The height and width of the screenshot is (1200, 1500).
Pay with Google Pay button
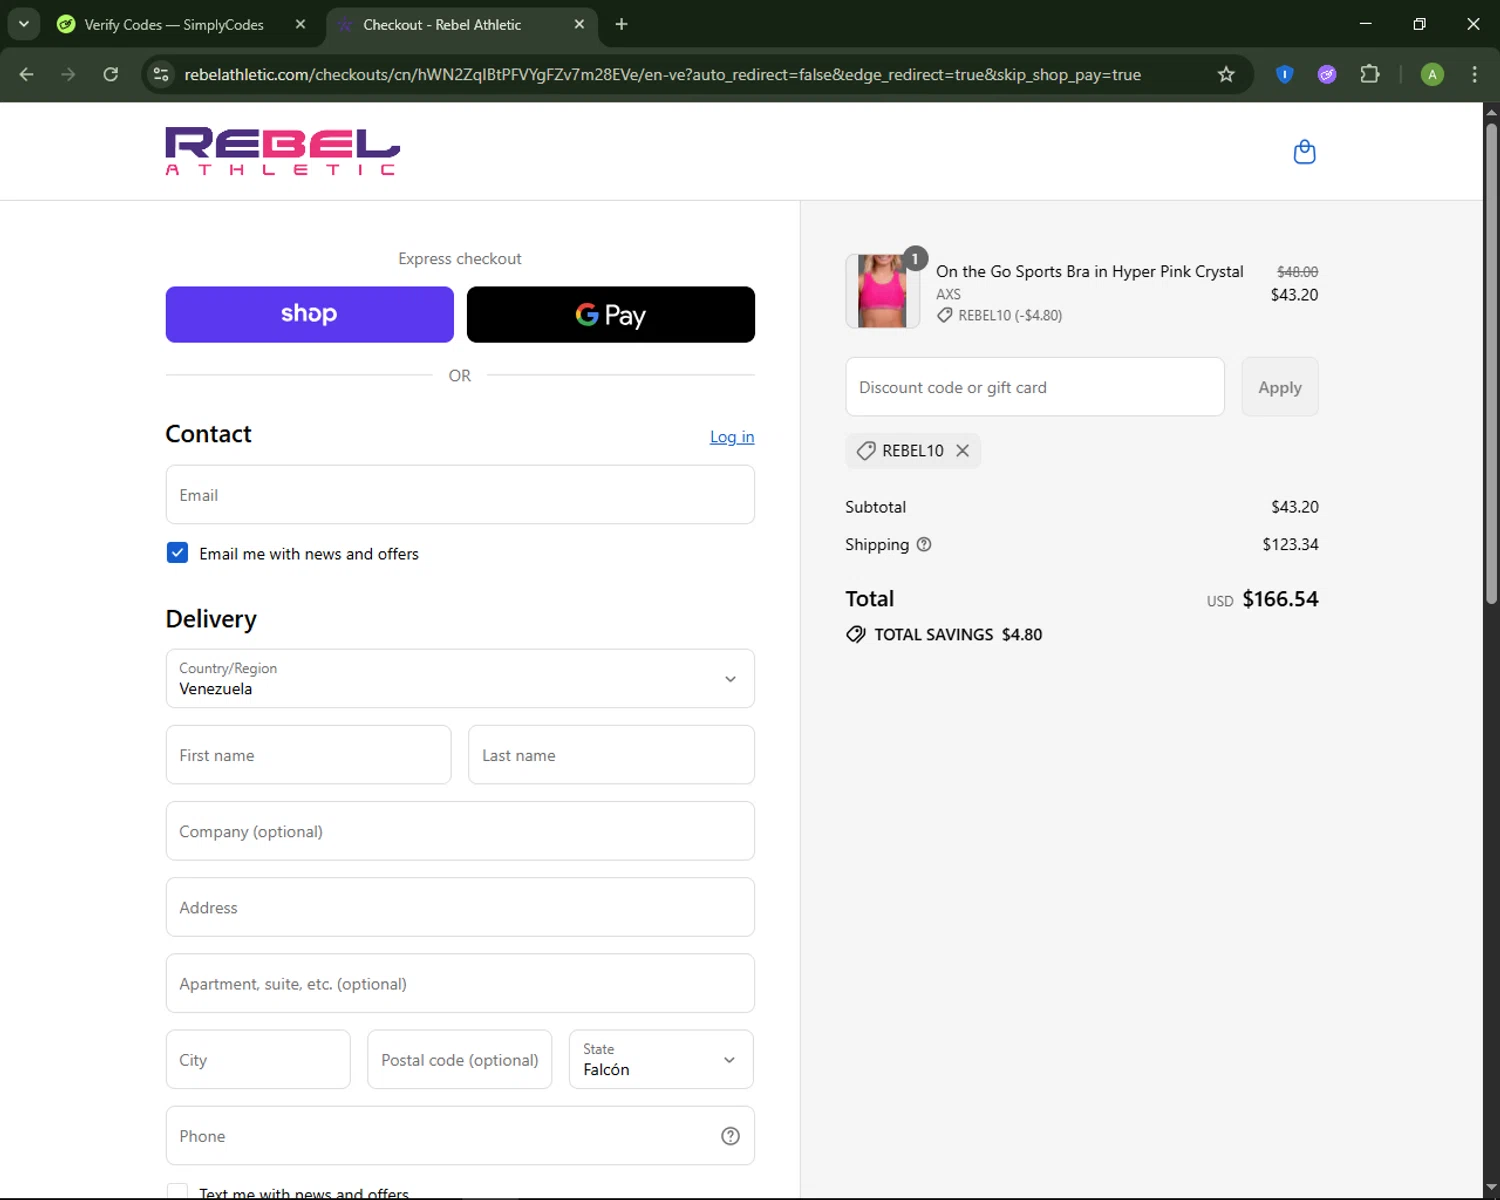pos(611,315)
